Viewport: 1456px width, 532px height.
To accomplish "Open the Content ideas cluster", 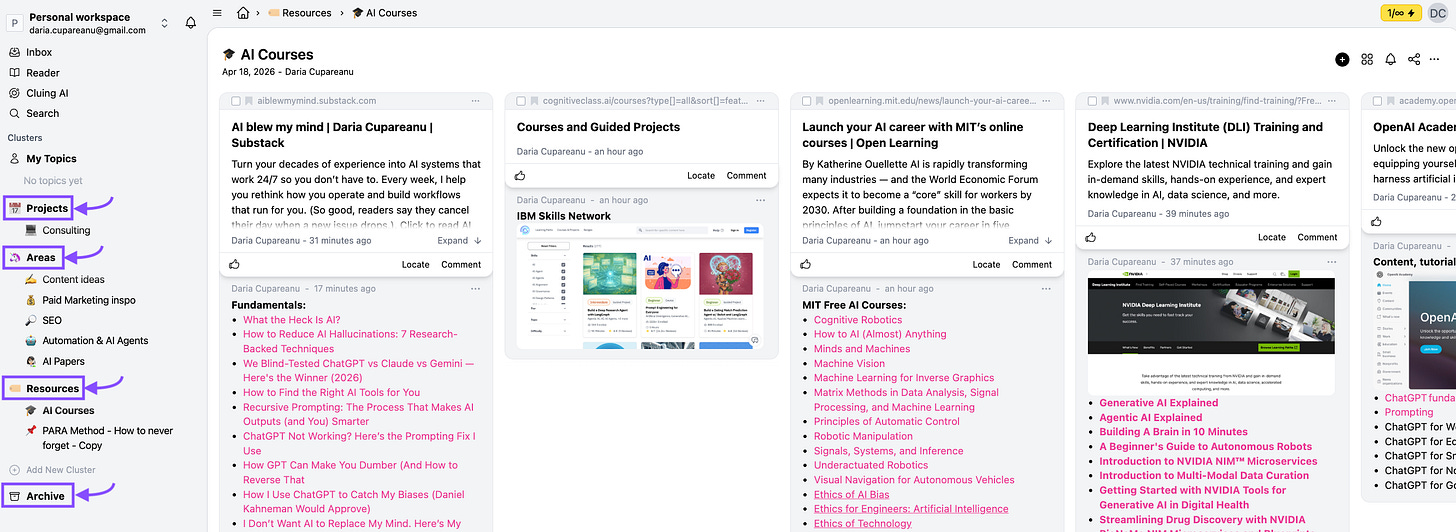I will (x=73, y=279).
